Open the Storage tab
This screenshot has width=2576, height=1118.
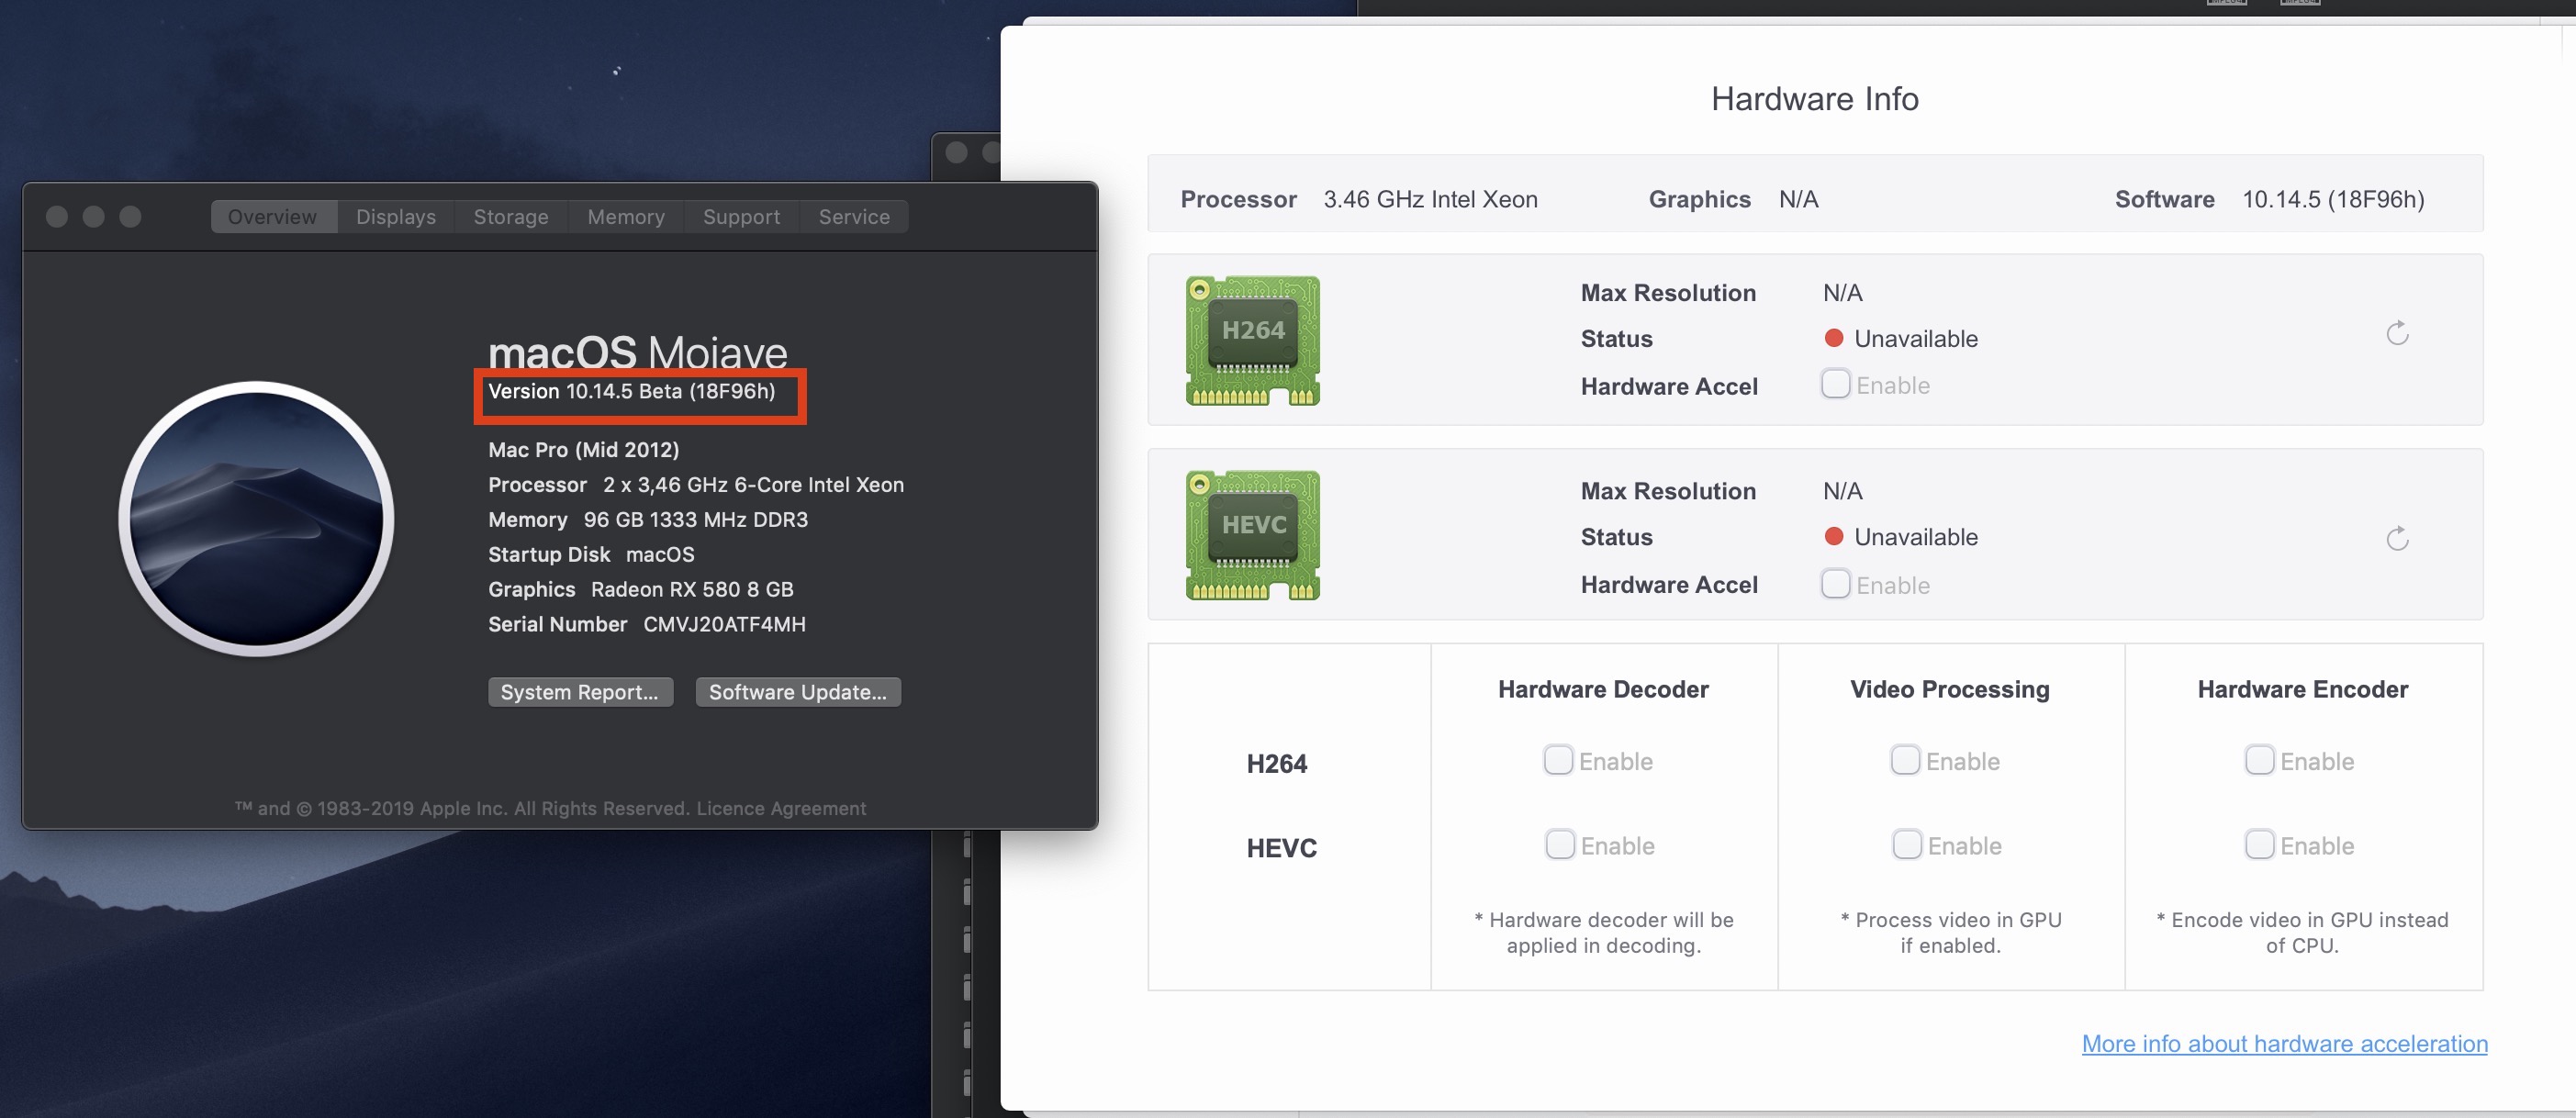pyautogui.click(x=510, y=217)
